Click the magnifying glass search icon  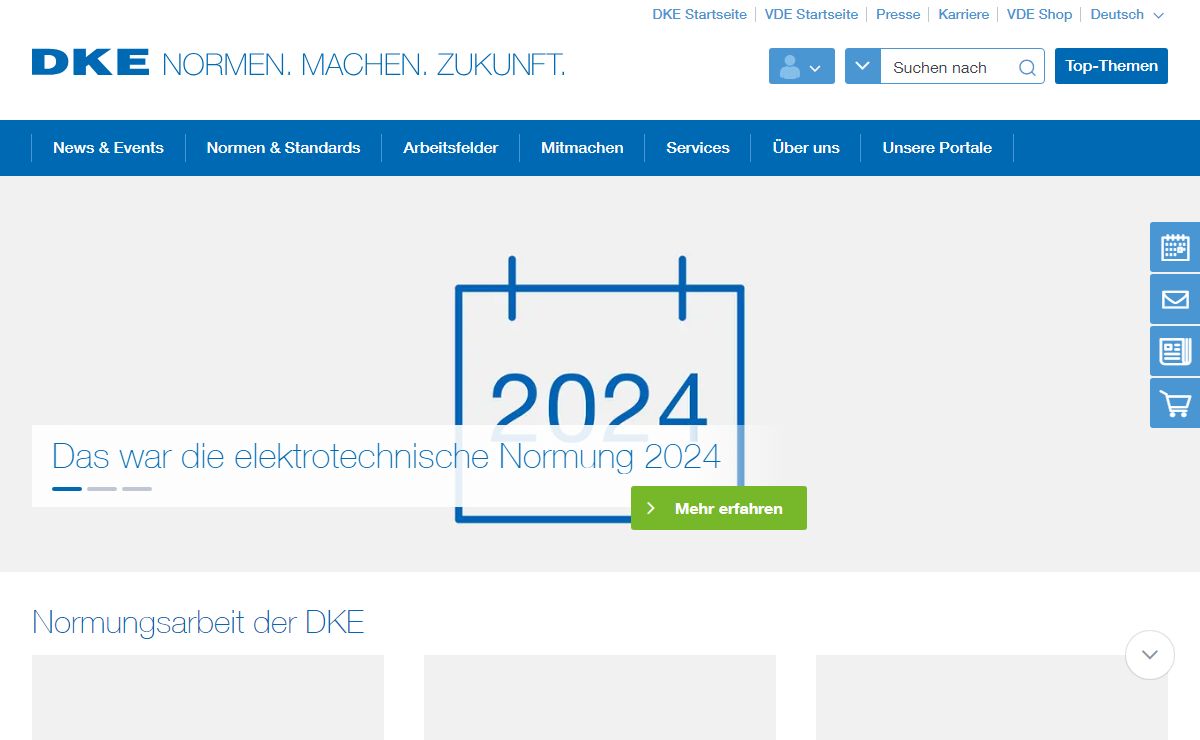[x=1027, y=67]
